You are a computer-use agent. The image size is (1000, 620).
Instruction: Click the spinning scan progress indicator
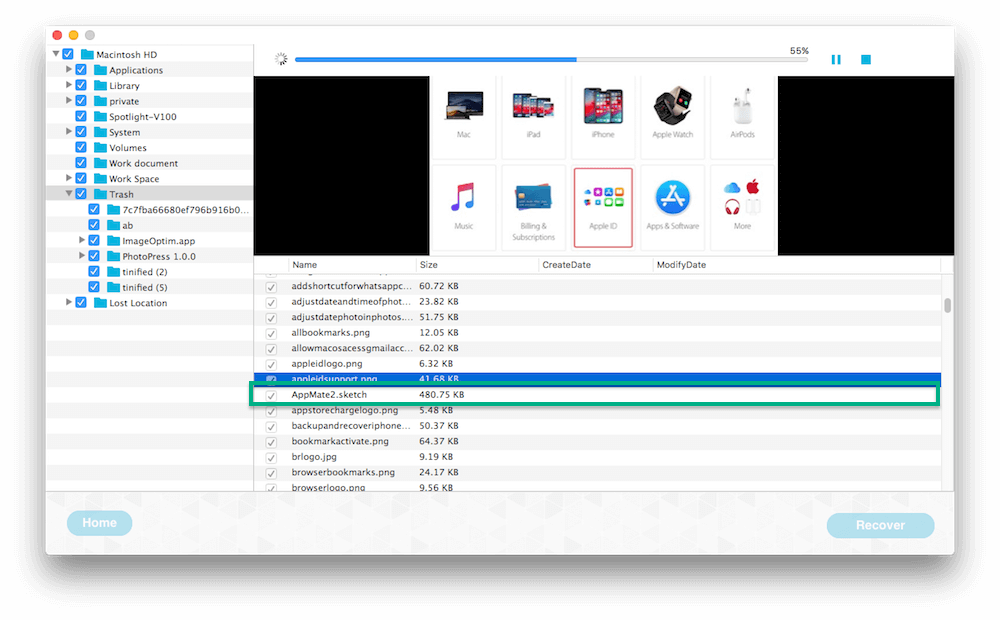pyautogui.click(x=281, y=59)
